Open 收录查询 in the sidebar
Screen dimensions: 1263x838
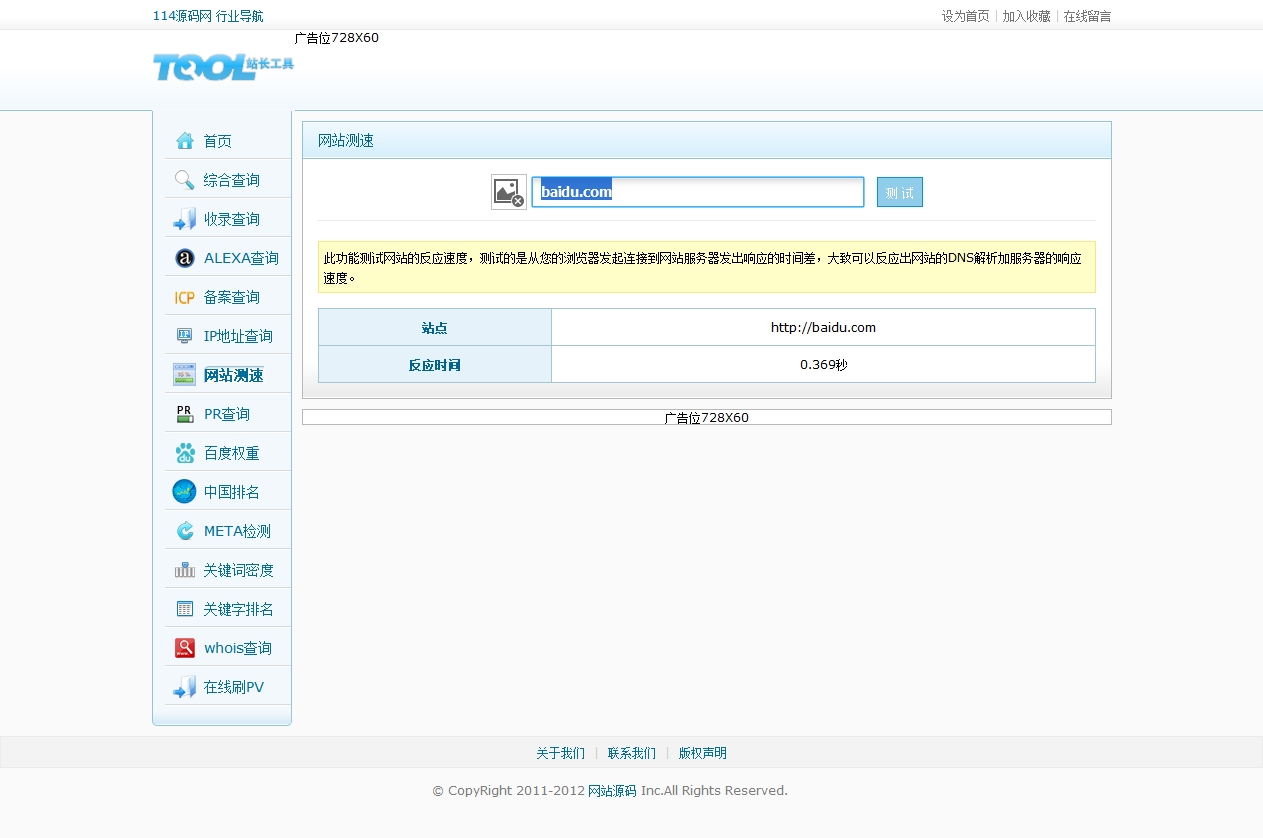[x=232, y=219]
